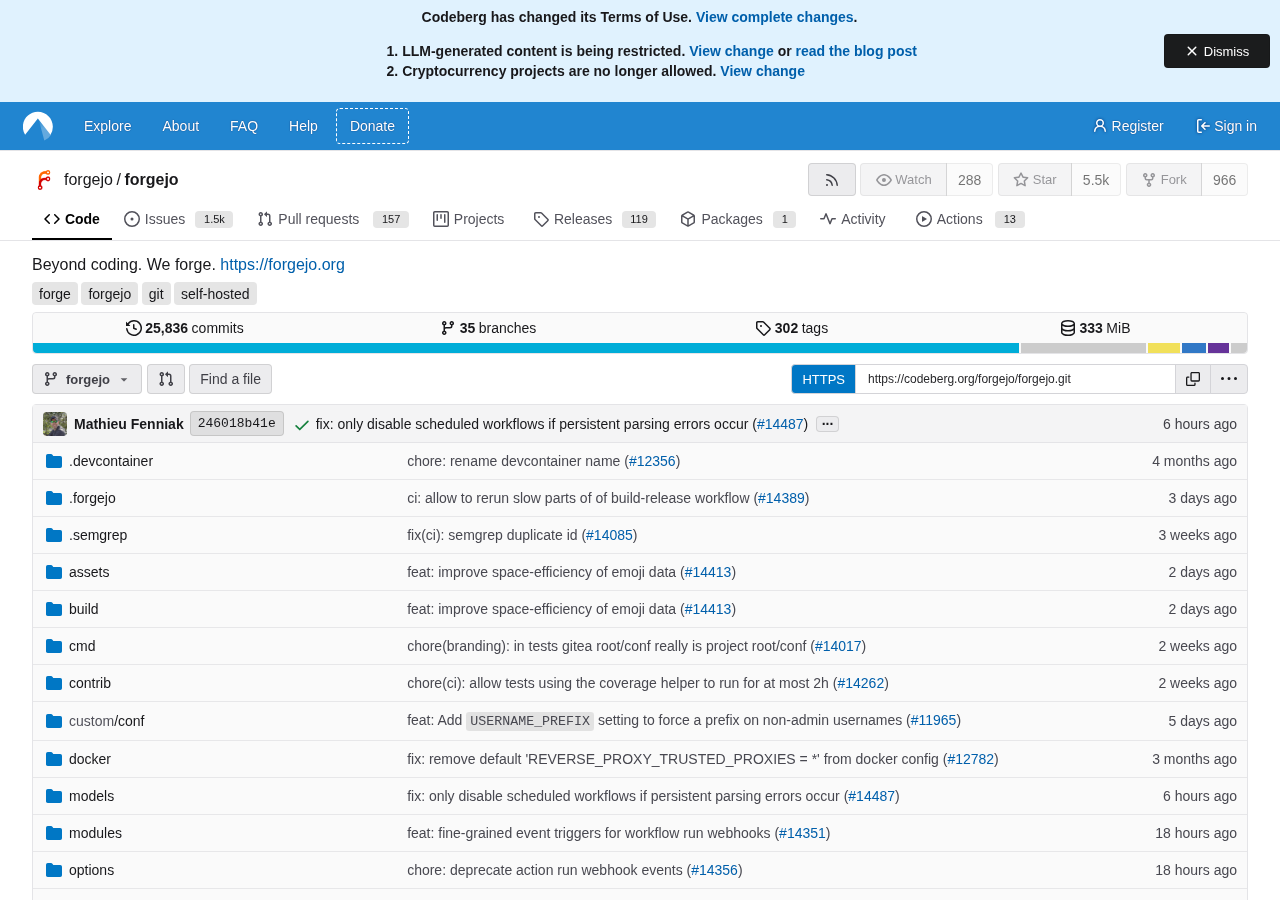The image size is (1280, 900).
Task: Click the Register link
Action: click(1128, 126)
